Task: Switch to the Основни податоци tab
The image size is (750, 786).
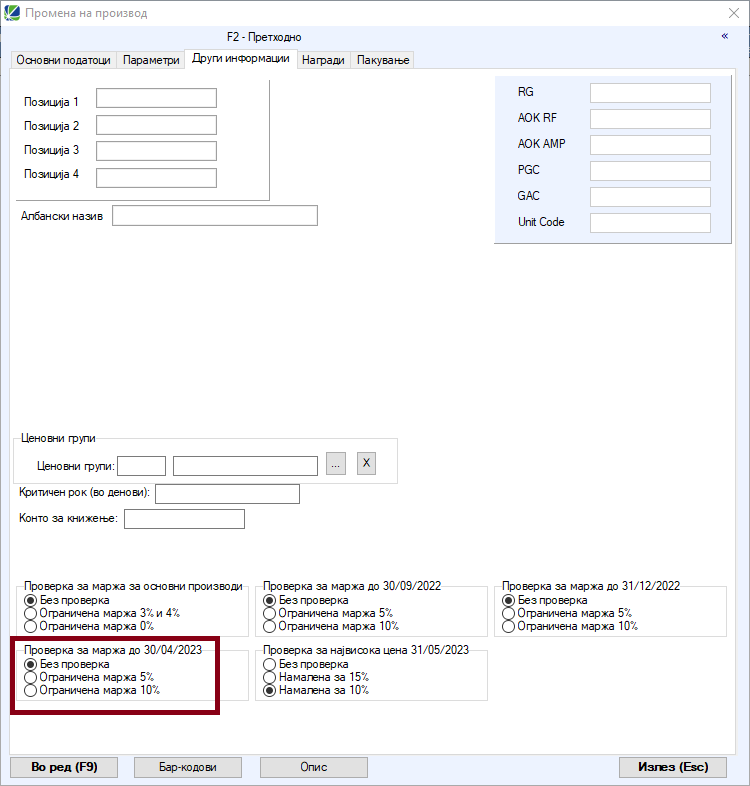Action: pyautogui.click(x=63, y=60)
